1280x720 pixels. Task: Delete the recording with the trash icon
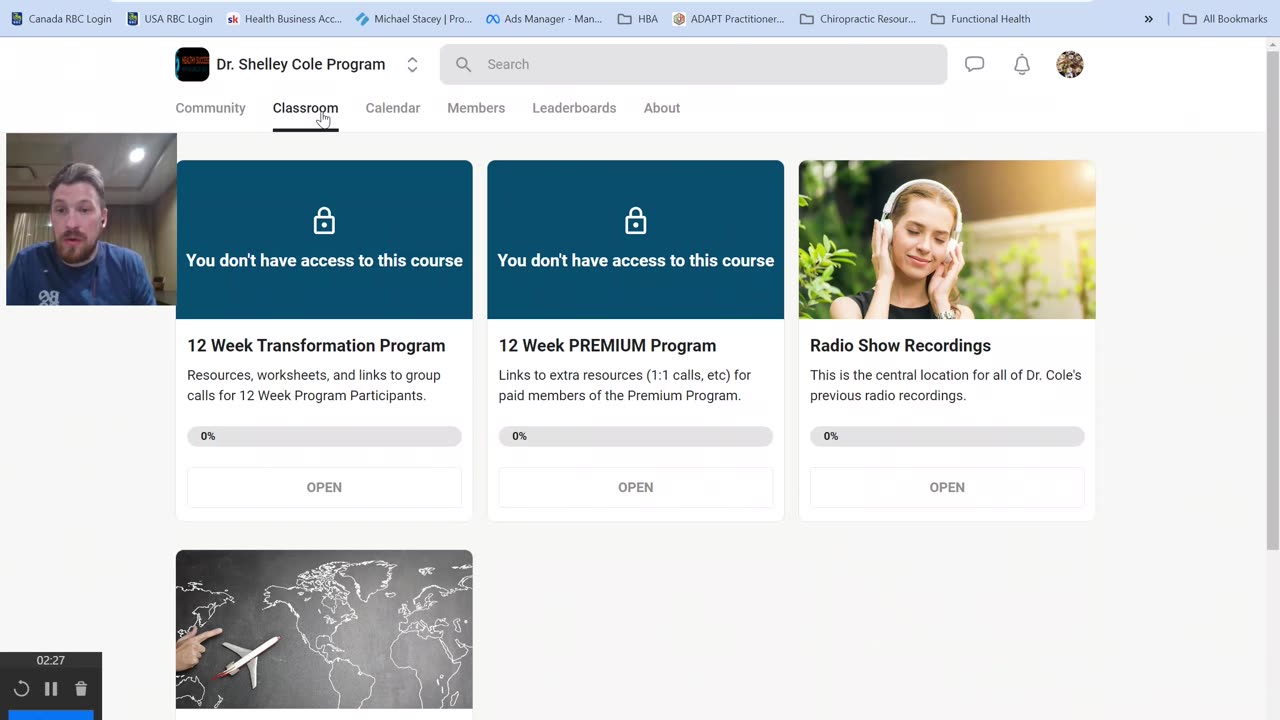(81, 689)
